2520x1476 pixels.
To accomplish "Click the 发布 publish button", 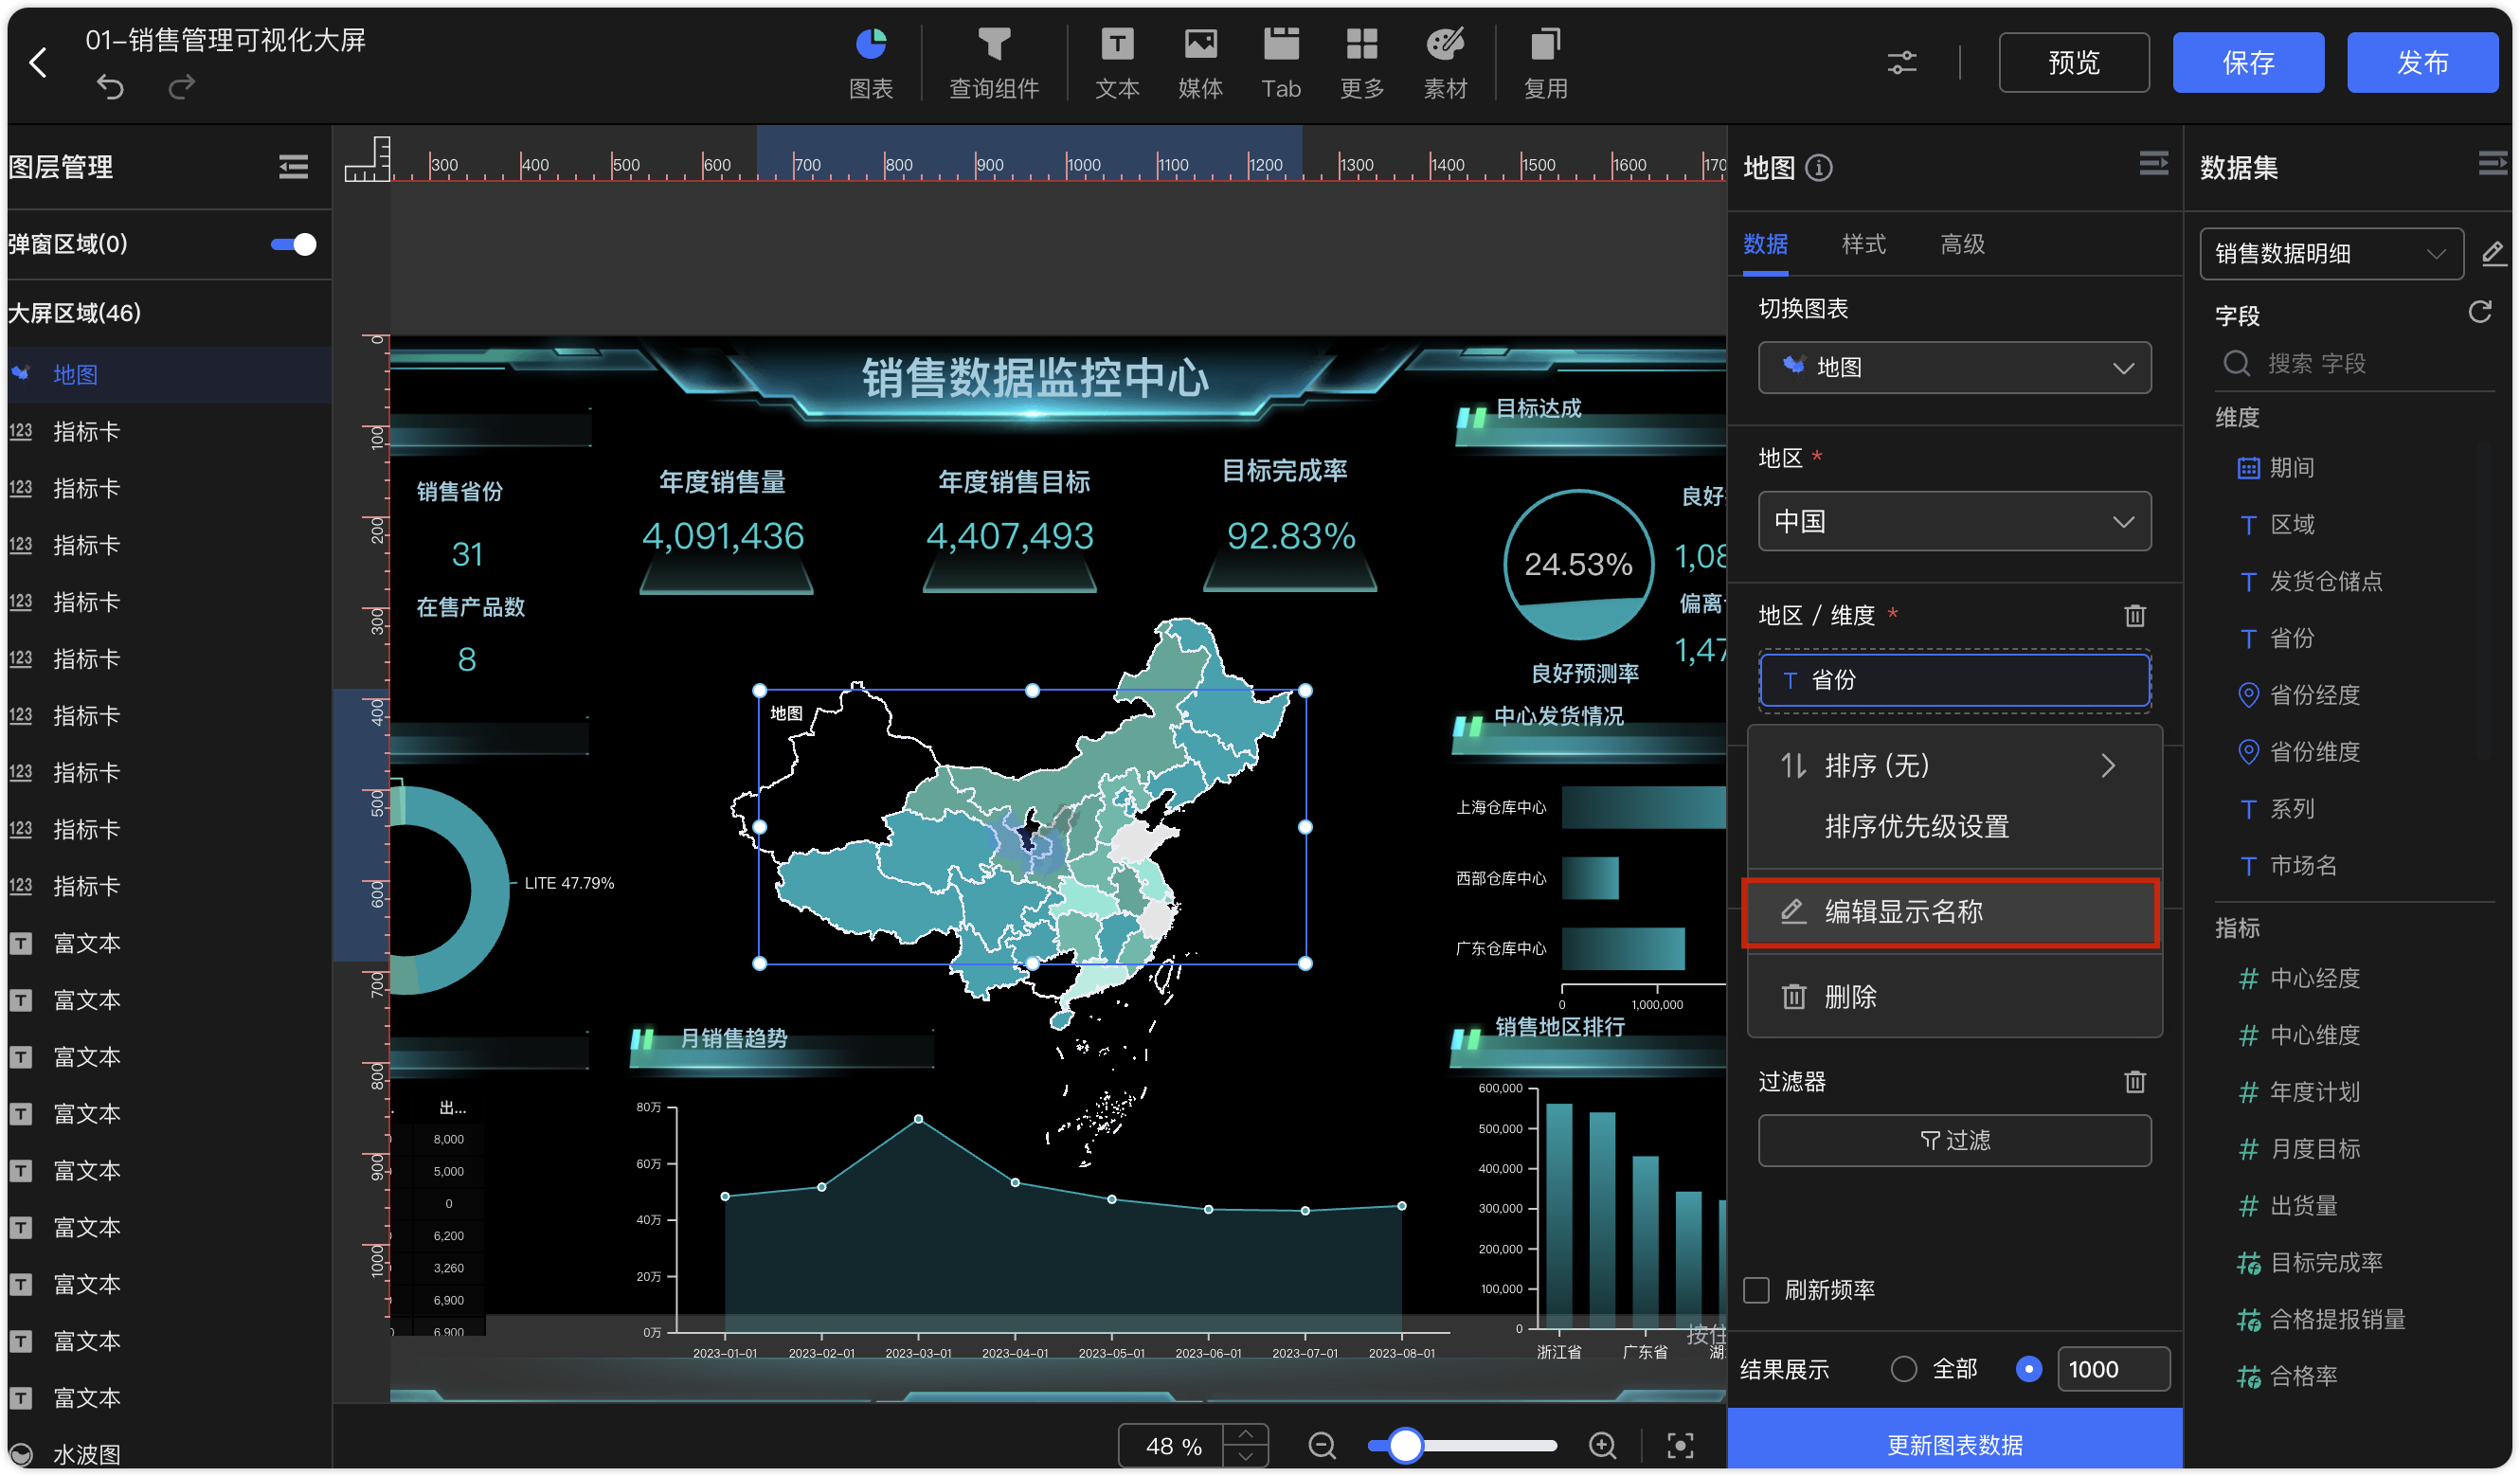I will (x=2421, y=62).
